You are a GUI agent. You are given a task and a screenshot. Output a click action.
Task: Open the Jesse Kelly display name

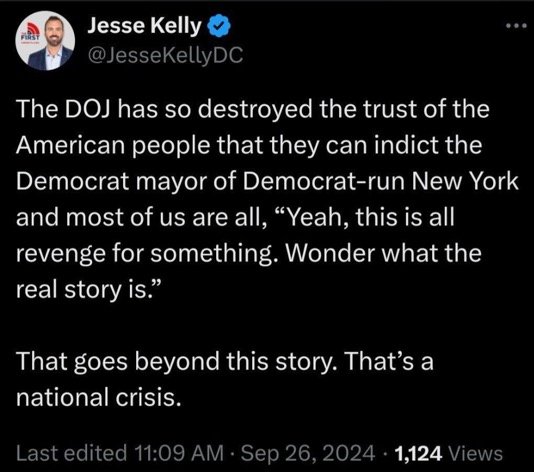[x=145, y=26]
